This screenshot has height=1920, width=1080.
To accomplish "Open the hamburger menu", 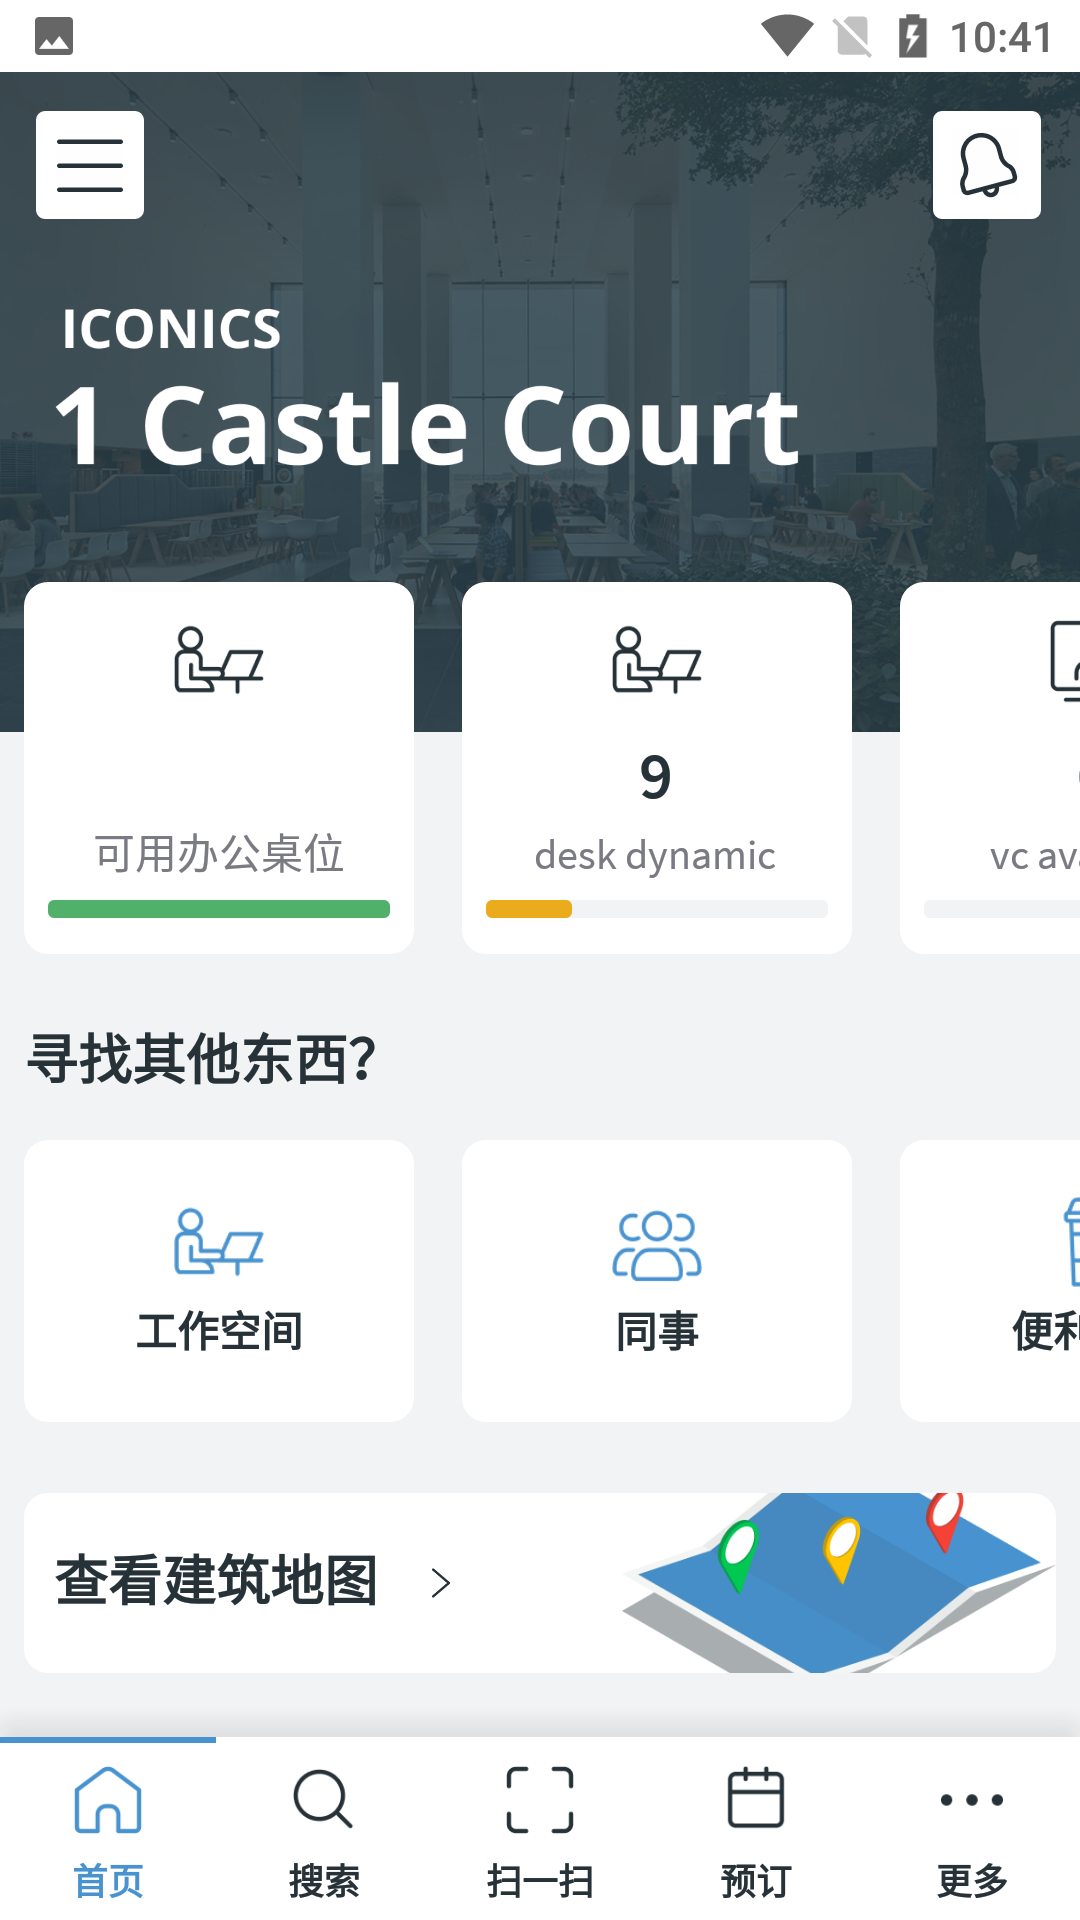I will pyautogui.click(x=90, y=165).
